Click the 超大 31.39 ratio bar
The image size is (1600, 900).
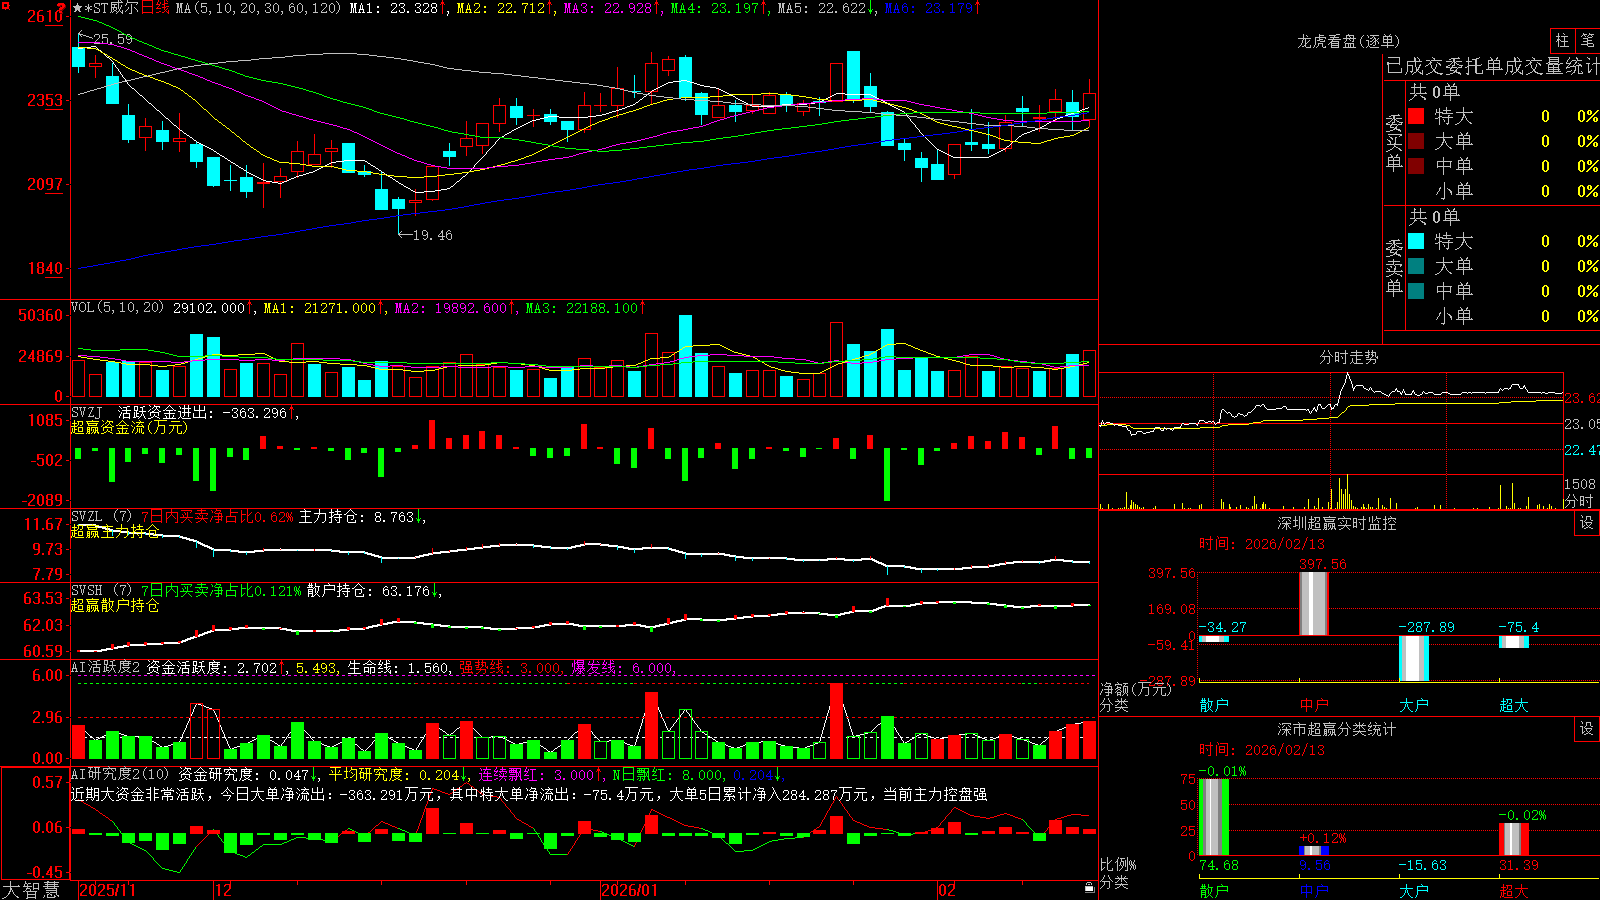(1514, 839)
